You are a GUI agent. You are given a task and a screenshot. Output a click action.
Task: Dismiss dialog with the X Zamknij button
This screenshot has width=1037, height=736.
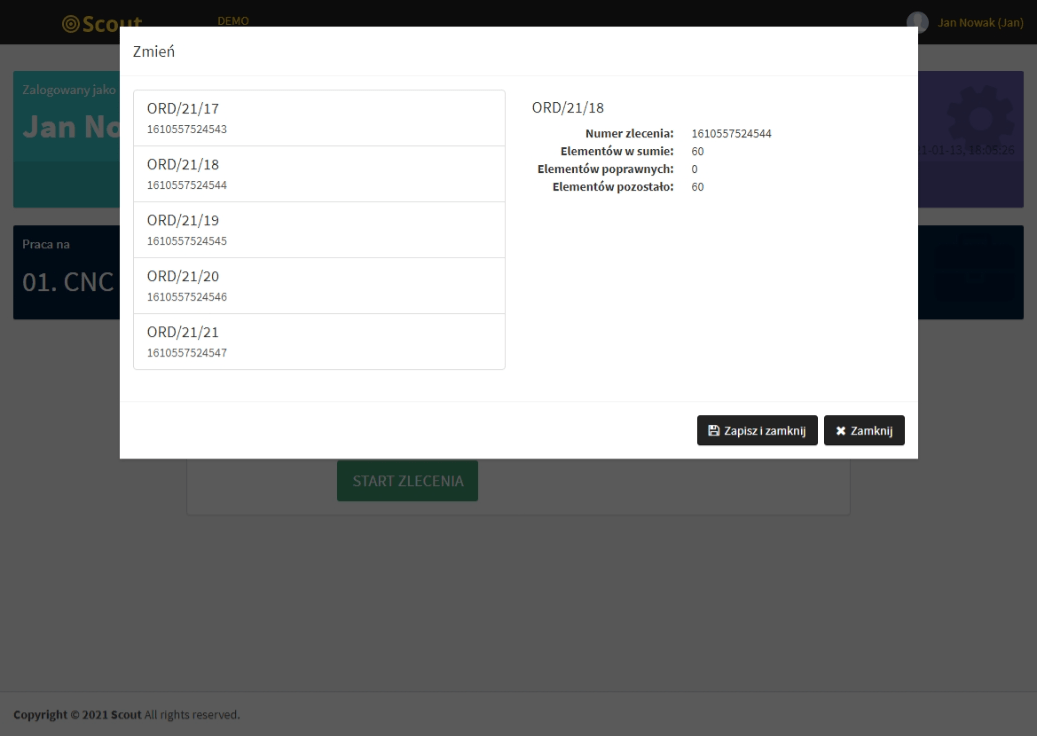pyautogui.click(x=864, y=430)
